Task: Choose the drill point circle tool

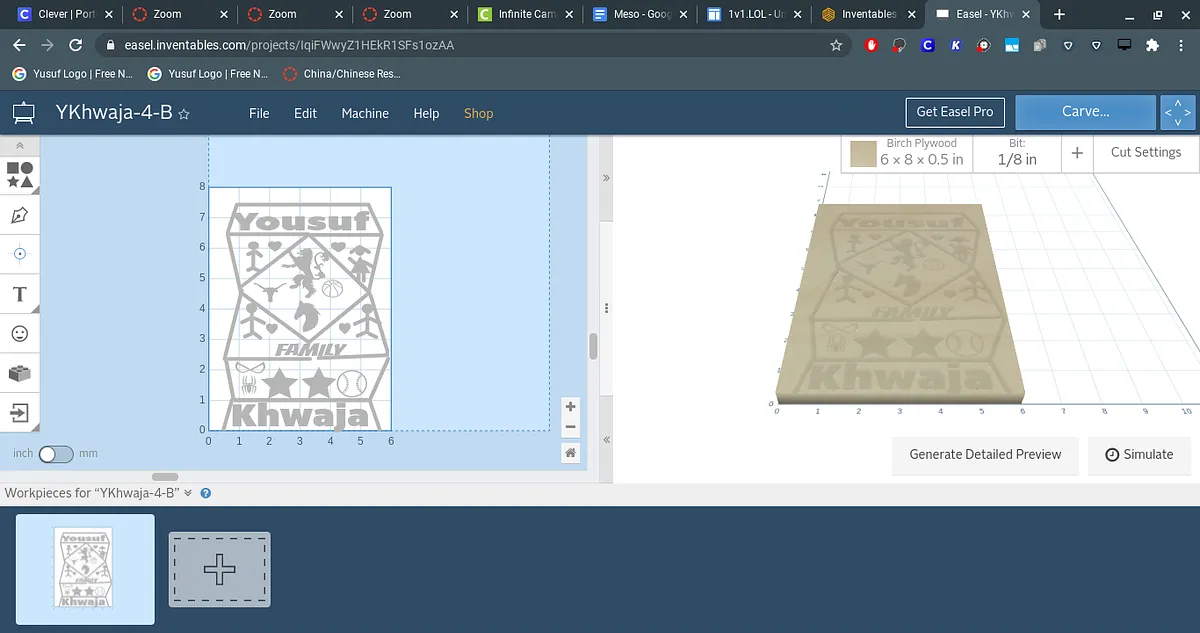Action: pos(20,254)
